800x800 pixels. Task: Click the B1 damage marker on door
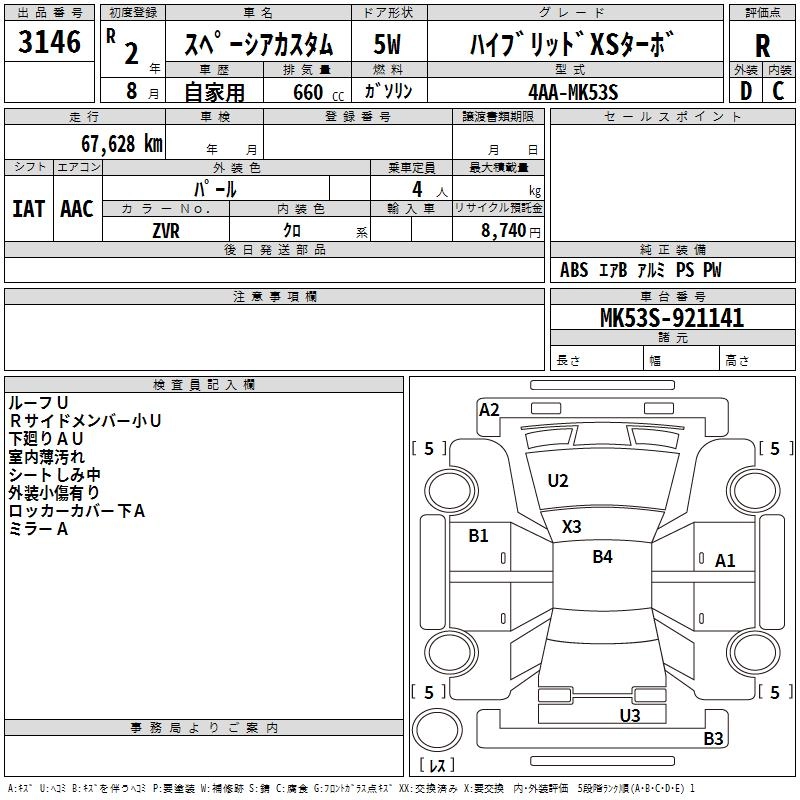coord(479,536)
